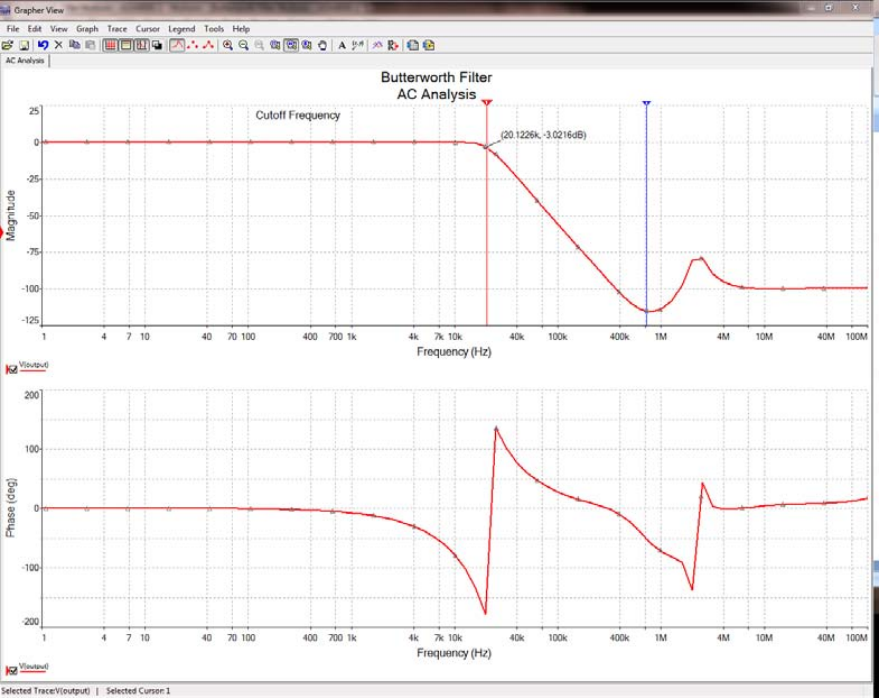Screen dimensions: 880x698
Task: Click the Save toolbar icon
Action: tap(24, 45)
